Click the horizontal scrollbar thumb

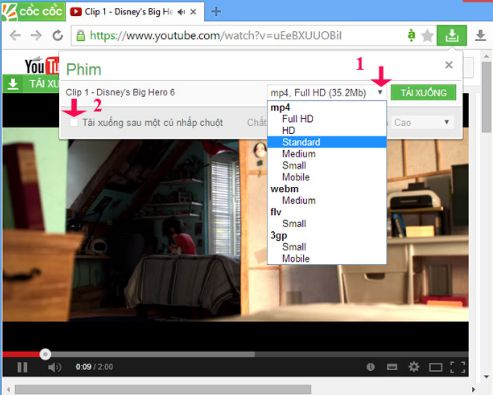163,389
